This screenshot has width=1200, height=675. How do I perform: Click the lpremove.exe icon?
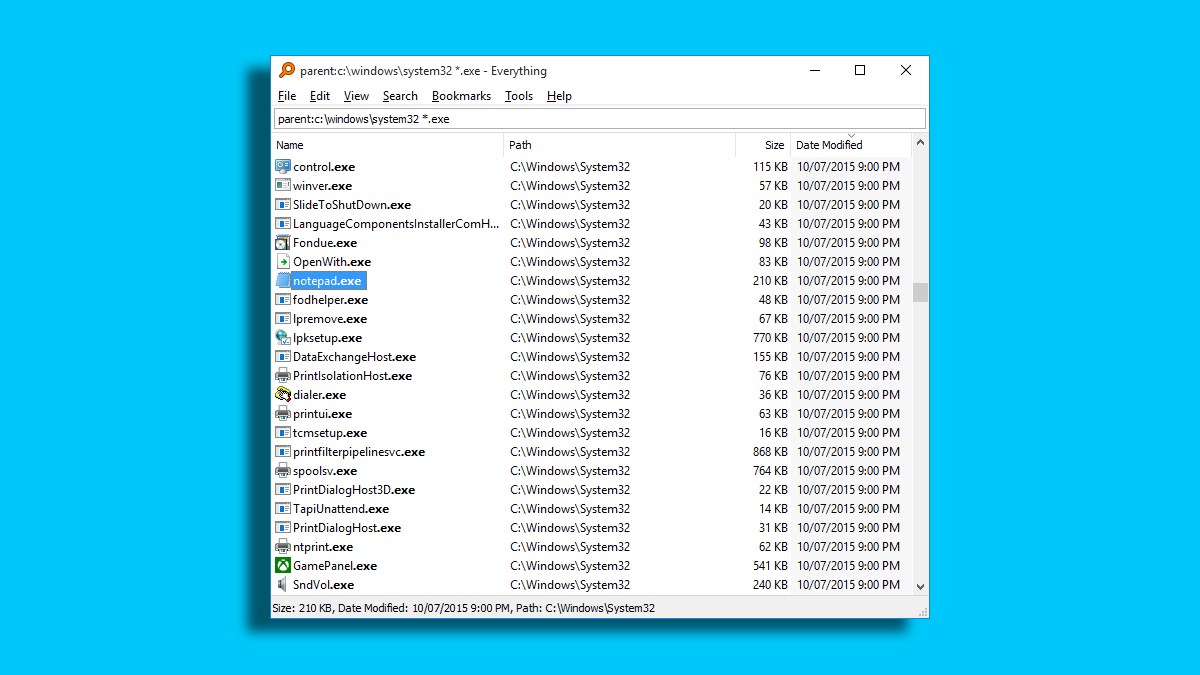click(x=283, y=319)
